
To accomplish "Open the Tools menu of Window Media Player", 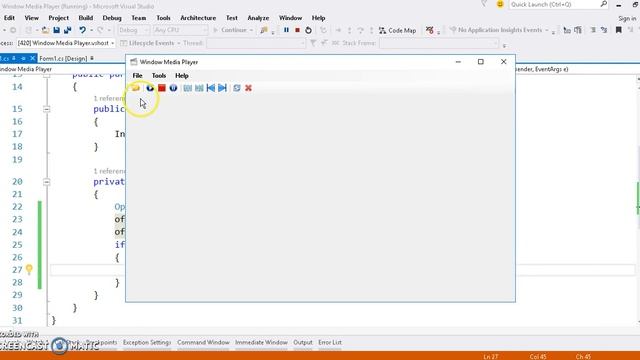I will click(x=159, y=76).
